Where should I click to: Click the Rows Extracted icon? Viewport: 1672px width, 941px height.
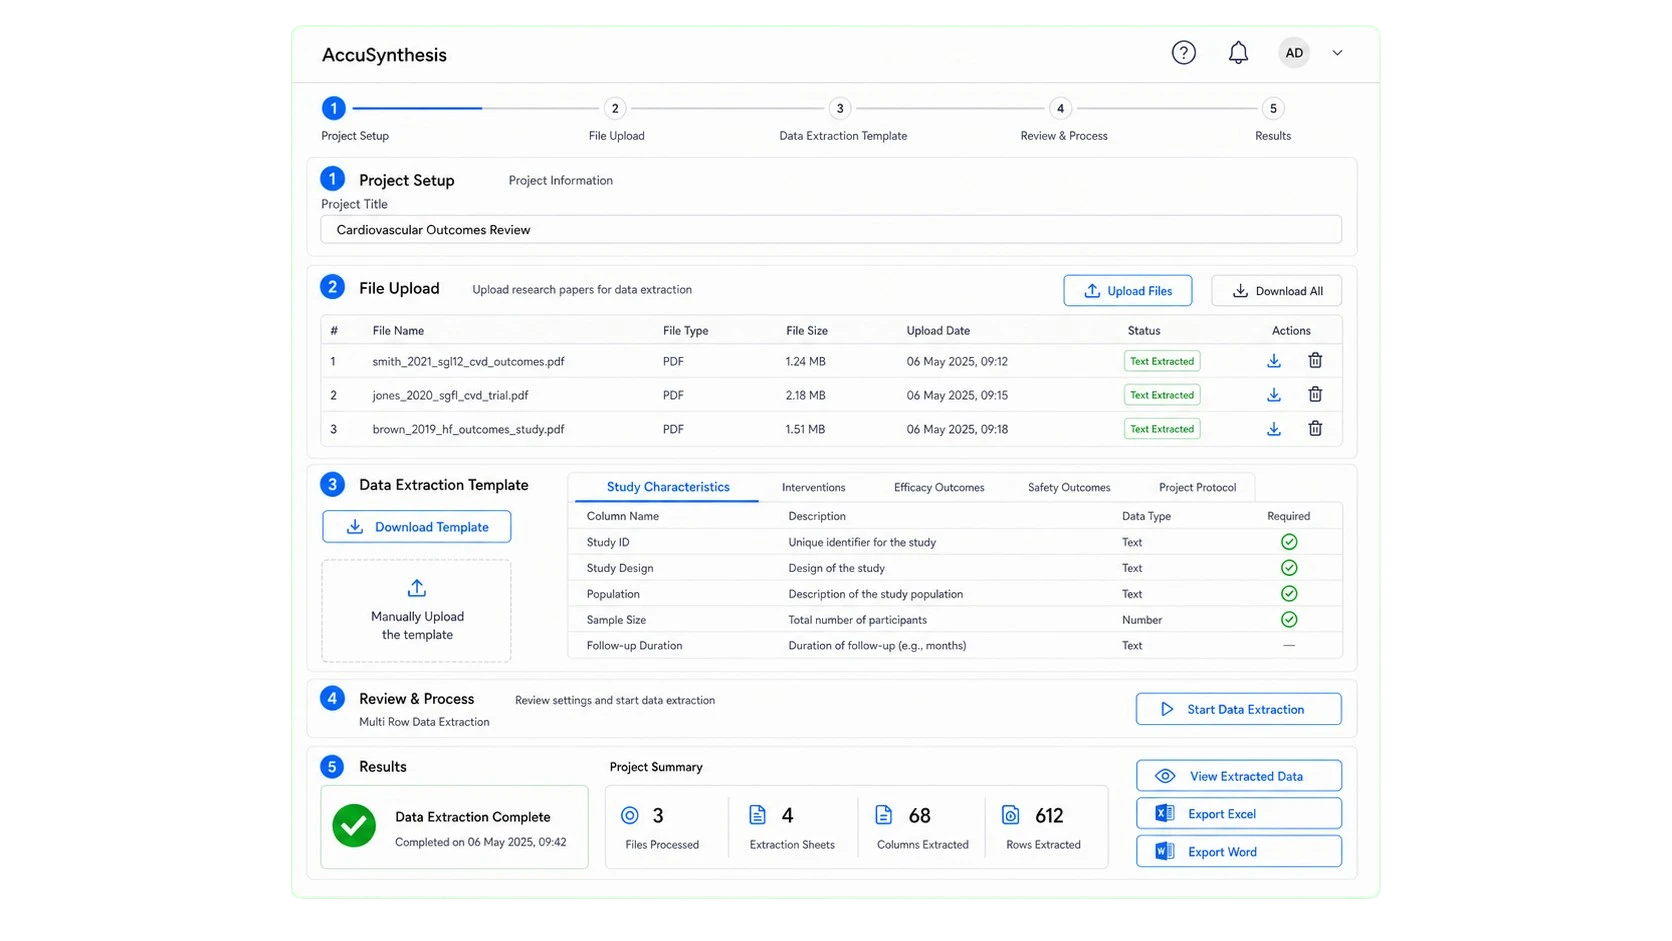point(1011,816)
